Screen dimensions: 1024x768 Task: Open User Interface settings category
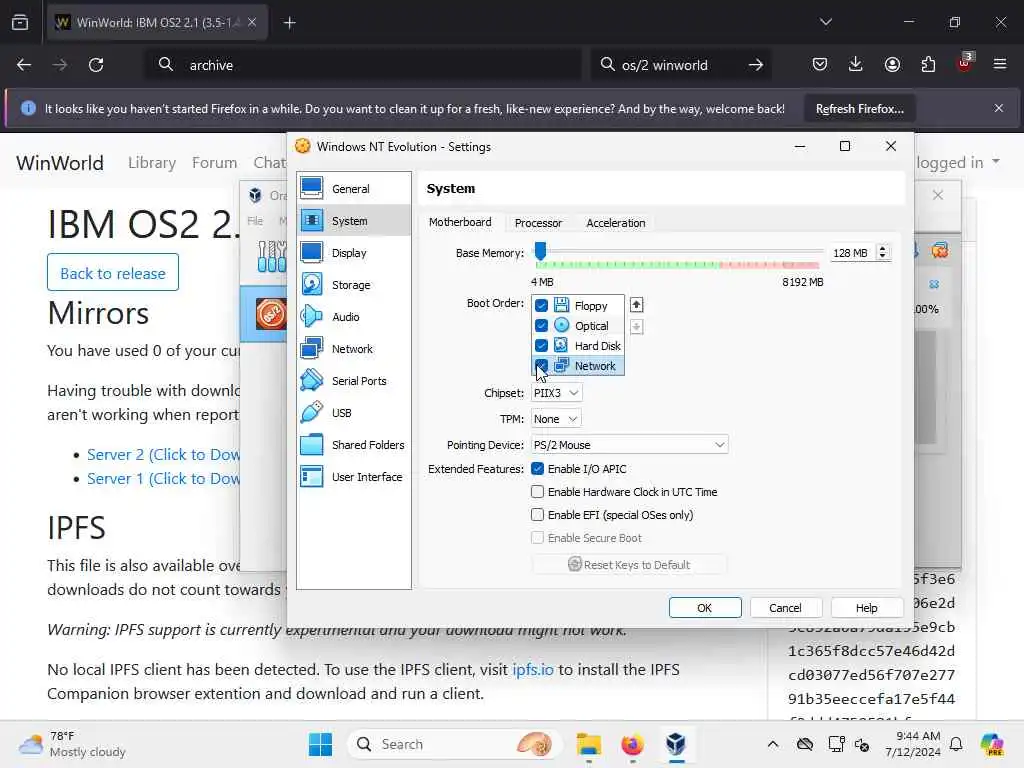(x=354, y=477)
